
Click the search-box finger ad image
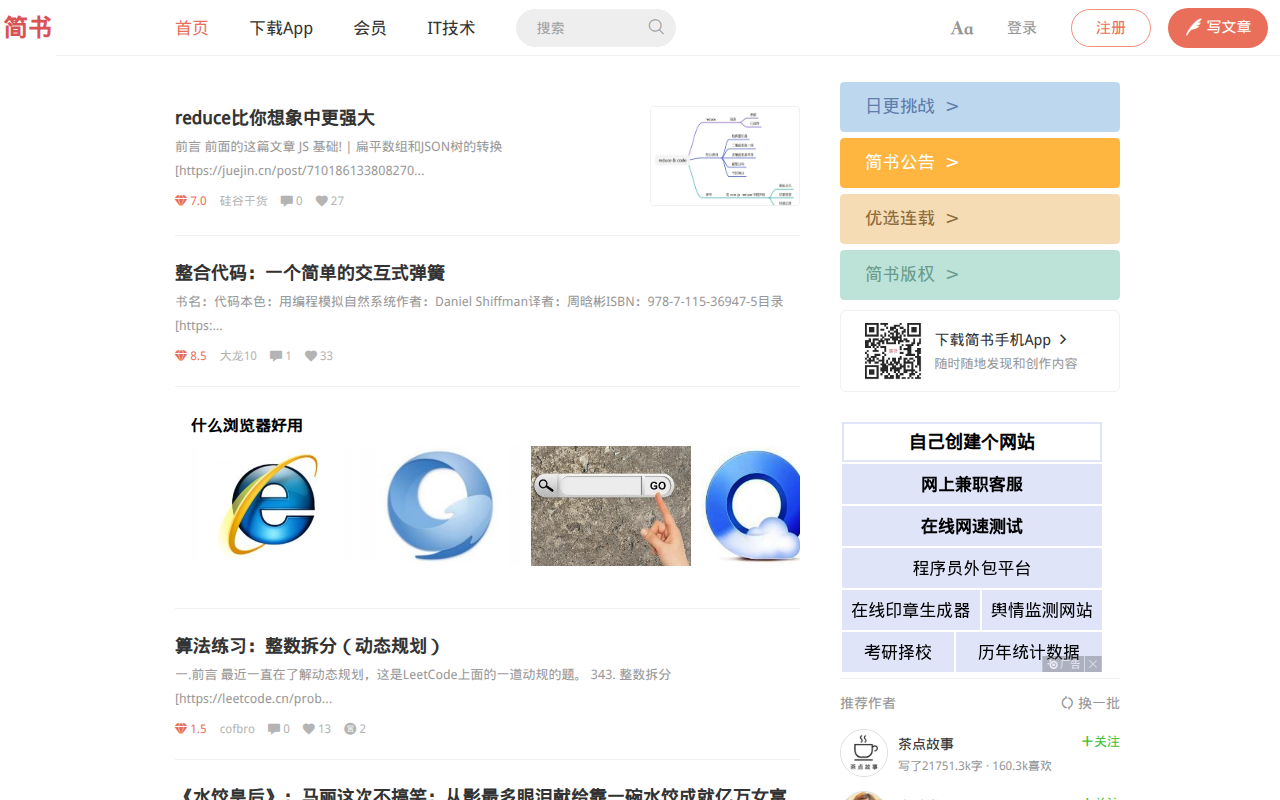coord(611,505)
